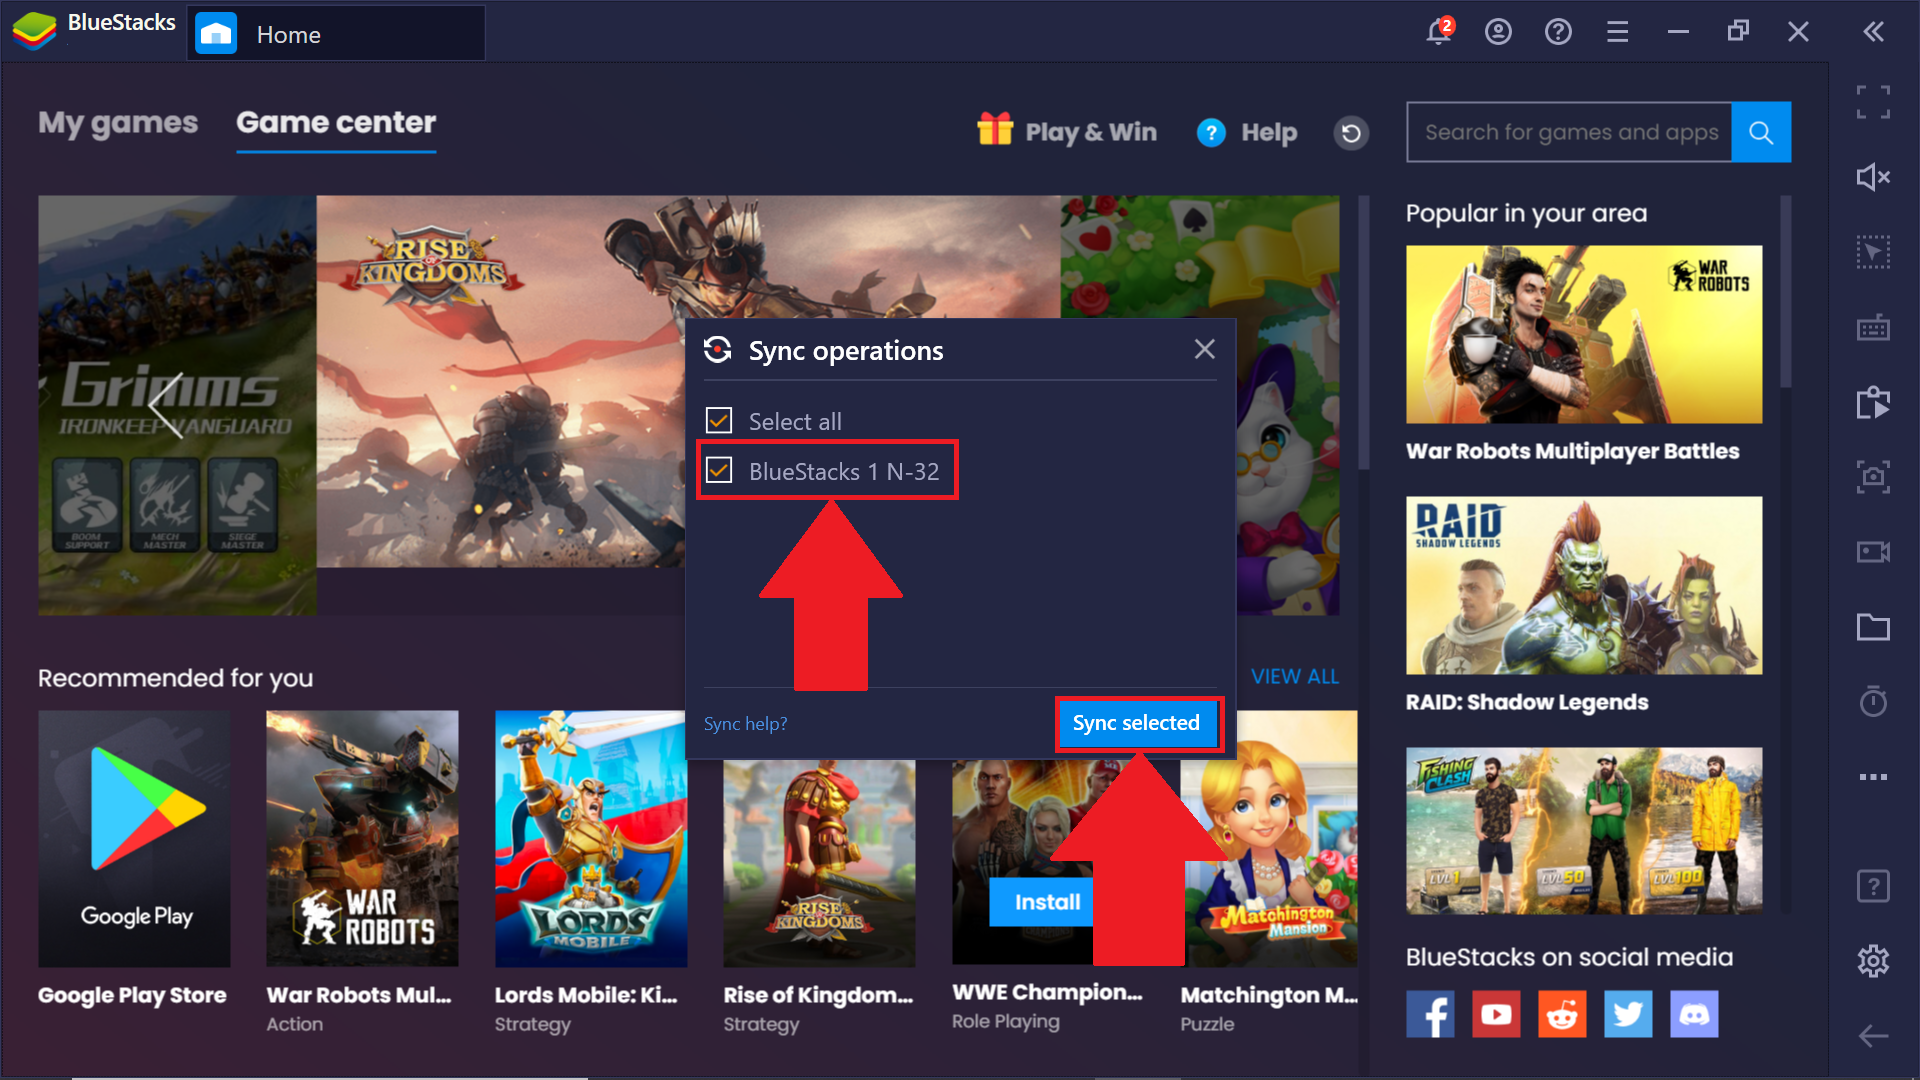Open BlueStacks Reddit page

tap(1562, 1014)
